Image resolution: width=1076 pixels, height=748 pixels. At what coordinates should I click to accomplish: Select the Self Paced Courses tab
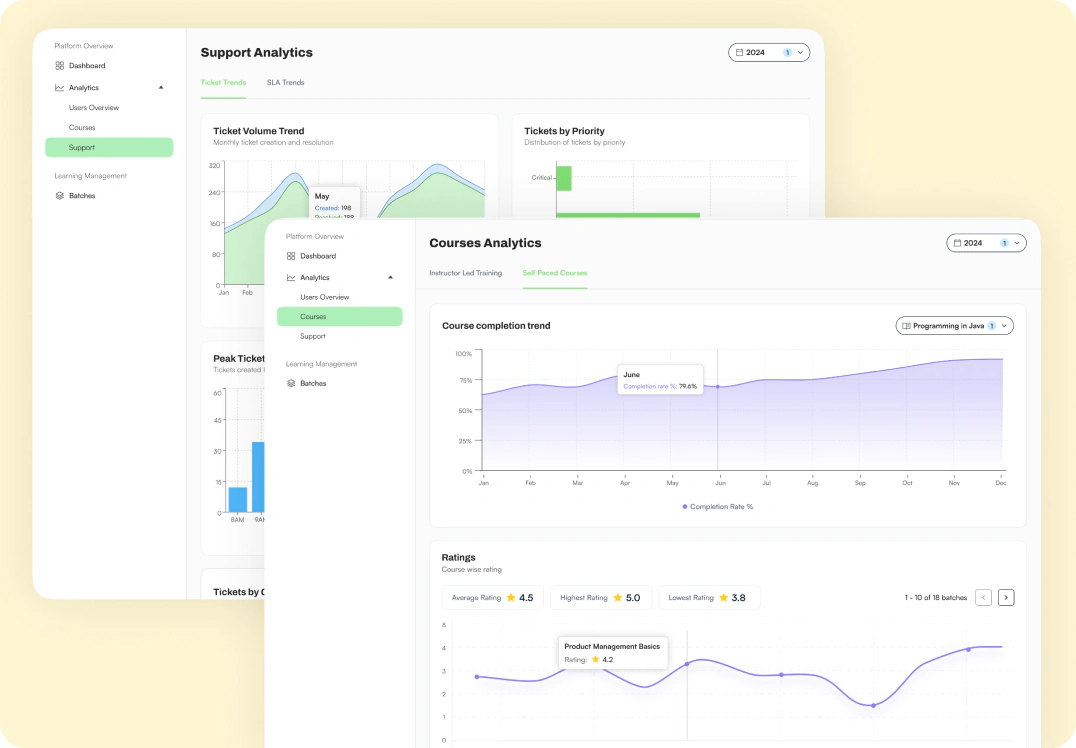pos(554,273)
